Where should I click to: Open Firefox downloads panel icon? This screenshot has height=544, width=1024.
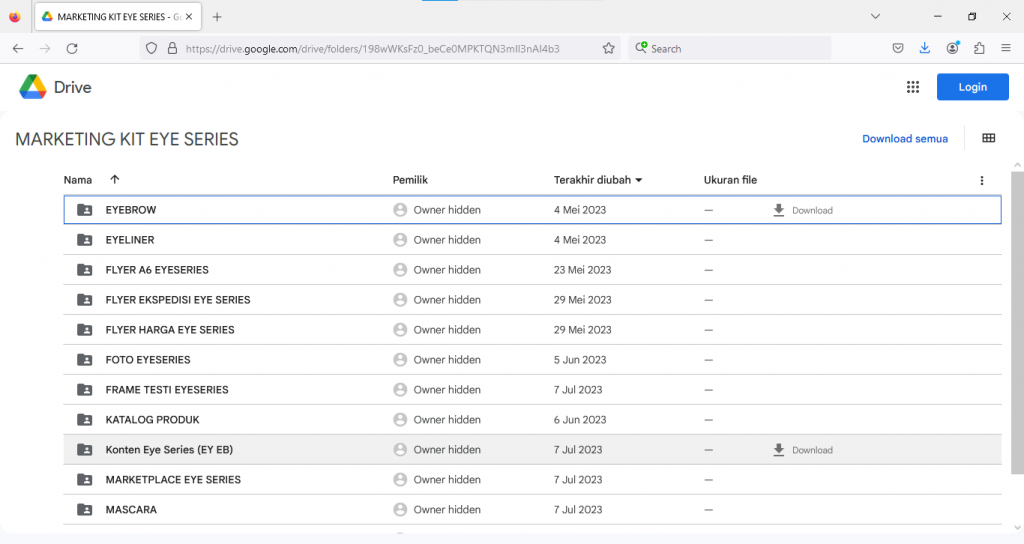tap(925, 48)
